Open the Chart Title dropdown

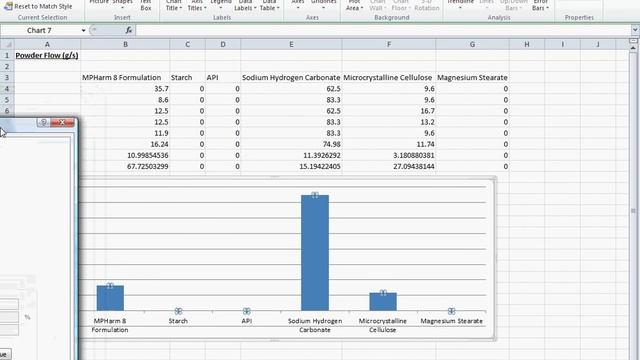point(173,5)
